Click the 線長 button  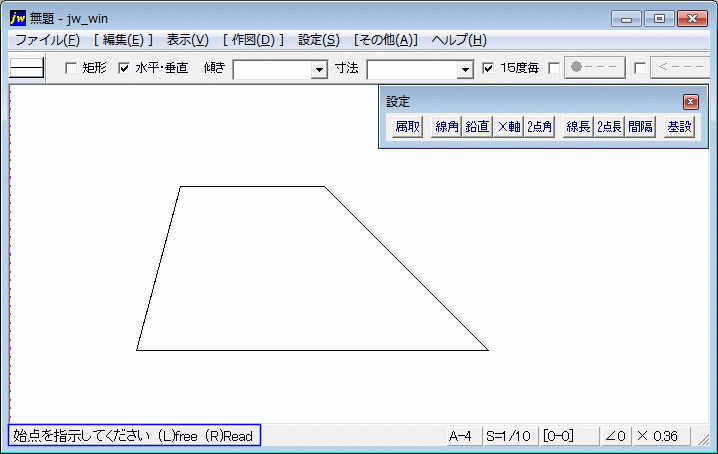578,126
